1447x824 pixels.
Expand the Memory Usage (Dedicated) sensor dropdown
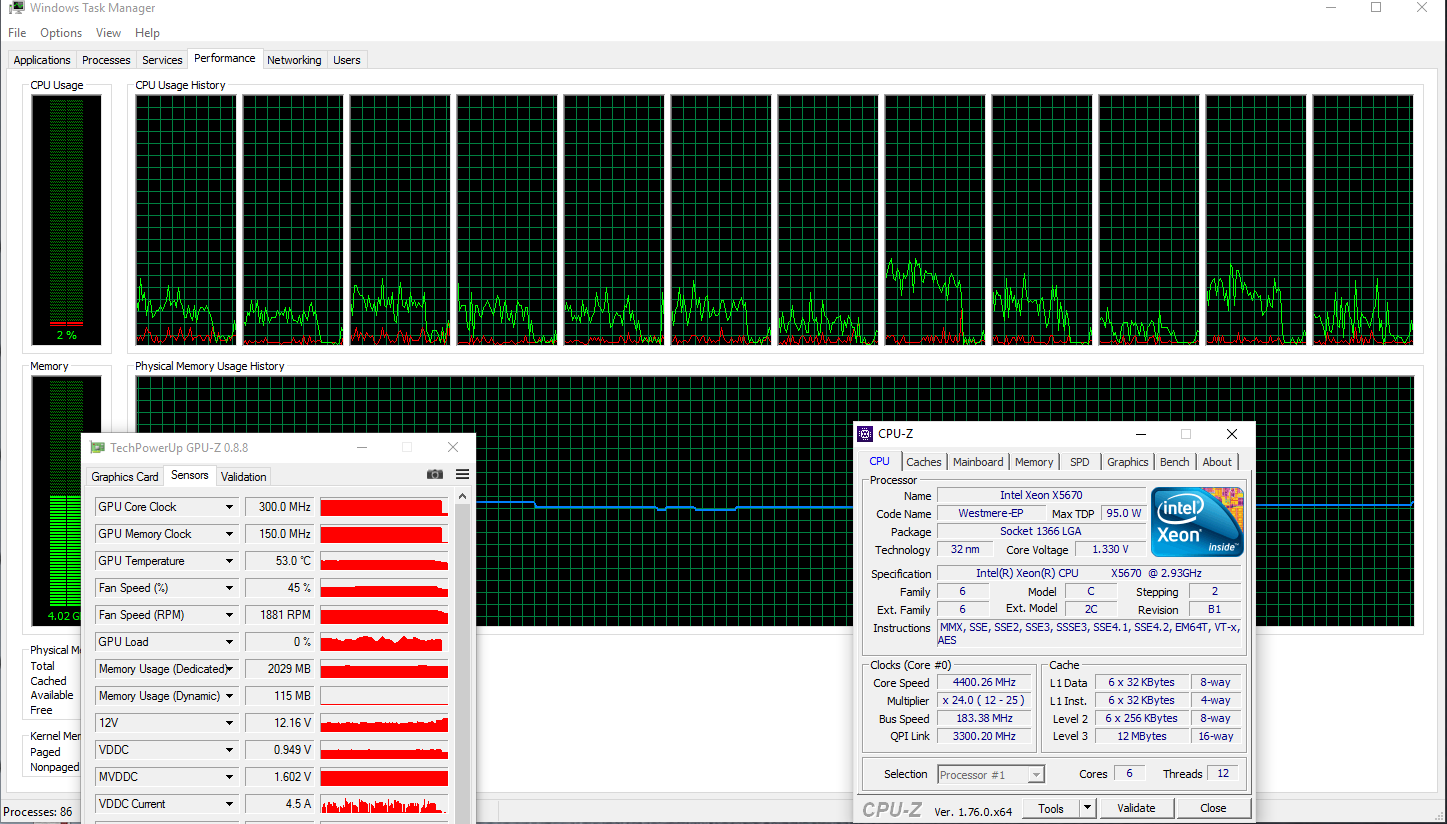coord(229,669)
